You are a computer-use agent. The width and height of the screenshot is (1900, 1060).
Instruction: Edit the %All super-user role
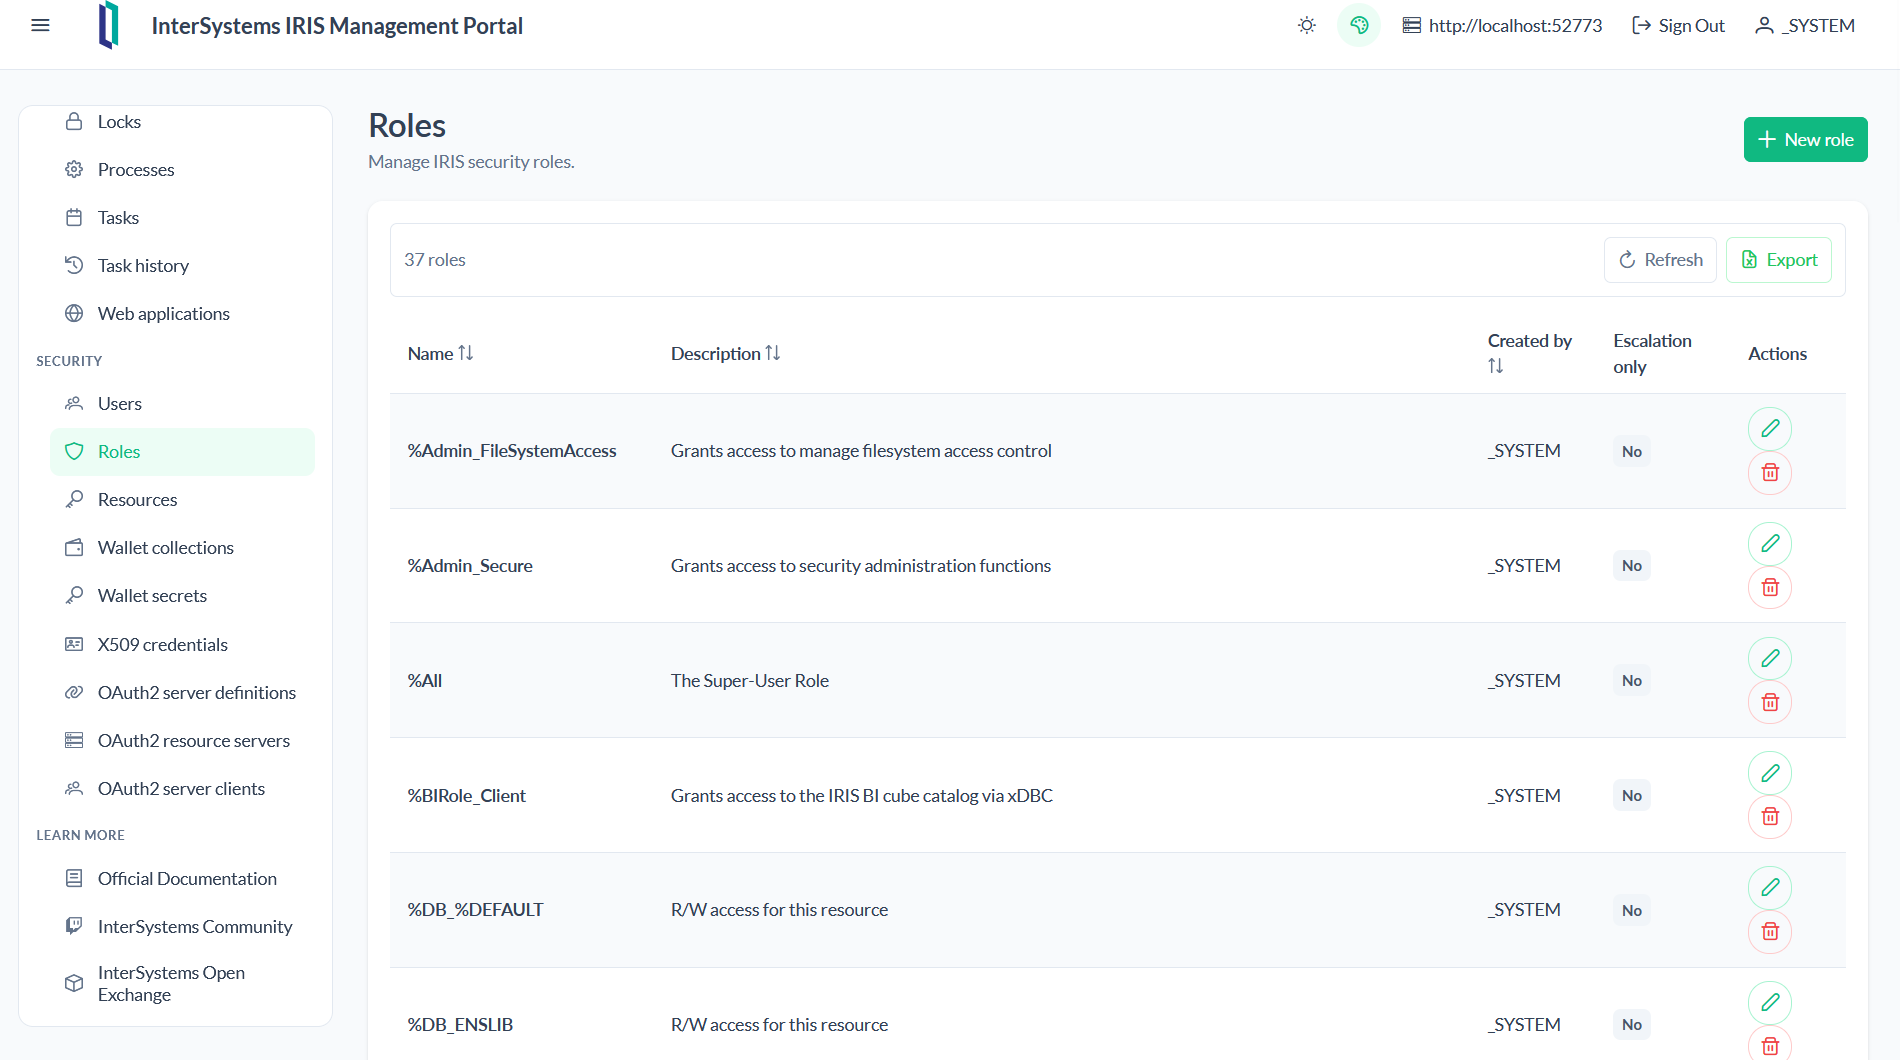1769,659
